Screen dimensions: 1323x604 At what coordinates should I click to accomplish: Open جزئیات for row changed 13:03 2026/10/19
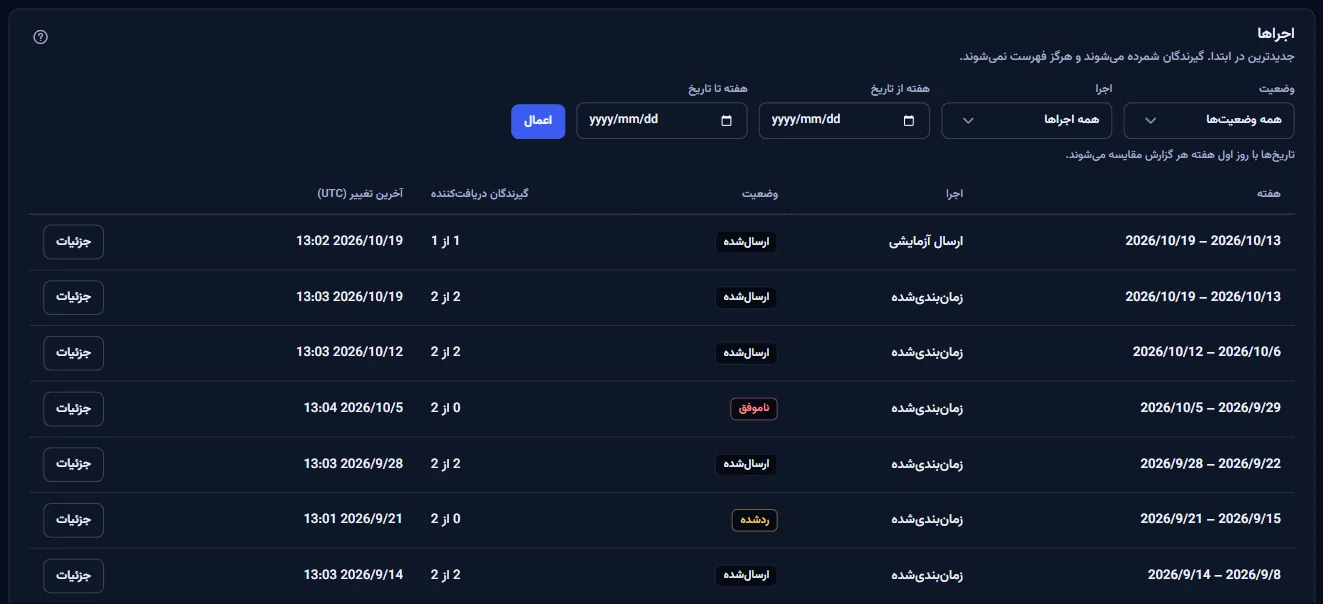[x=73, y=297]
